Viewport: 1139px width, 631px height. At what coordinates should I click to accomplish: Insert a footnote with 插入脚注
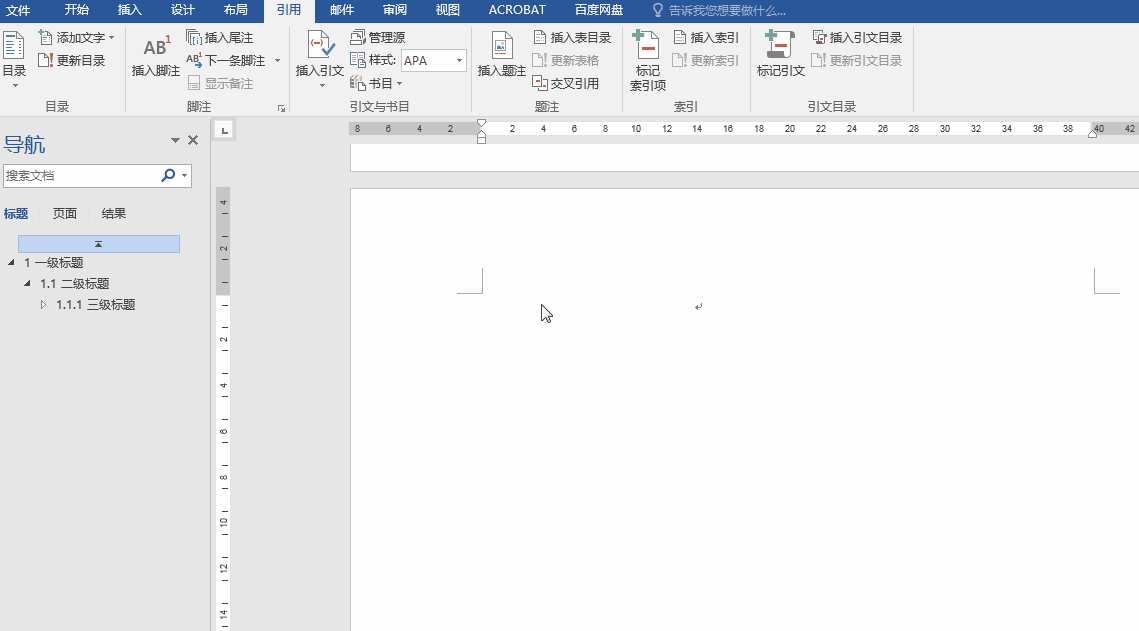point(155,55)
